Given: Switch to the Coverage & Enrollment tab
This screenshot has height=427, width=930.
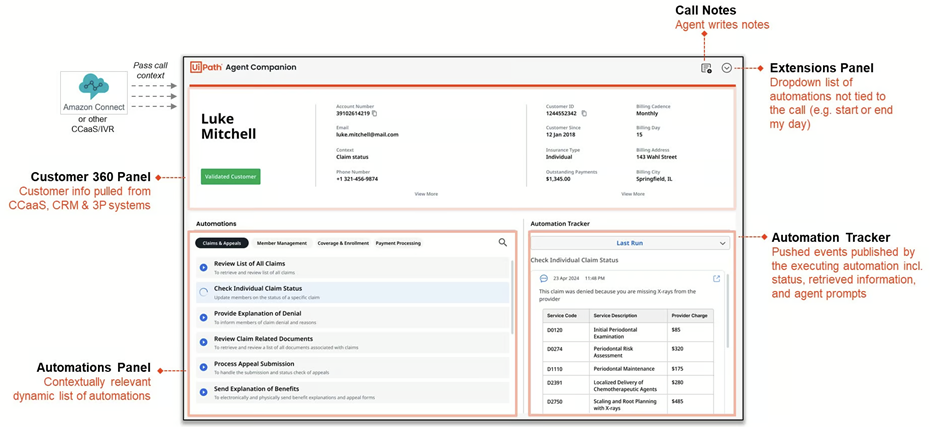Looking at the screenshot, I should coord(343,243).
